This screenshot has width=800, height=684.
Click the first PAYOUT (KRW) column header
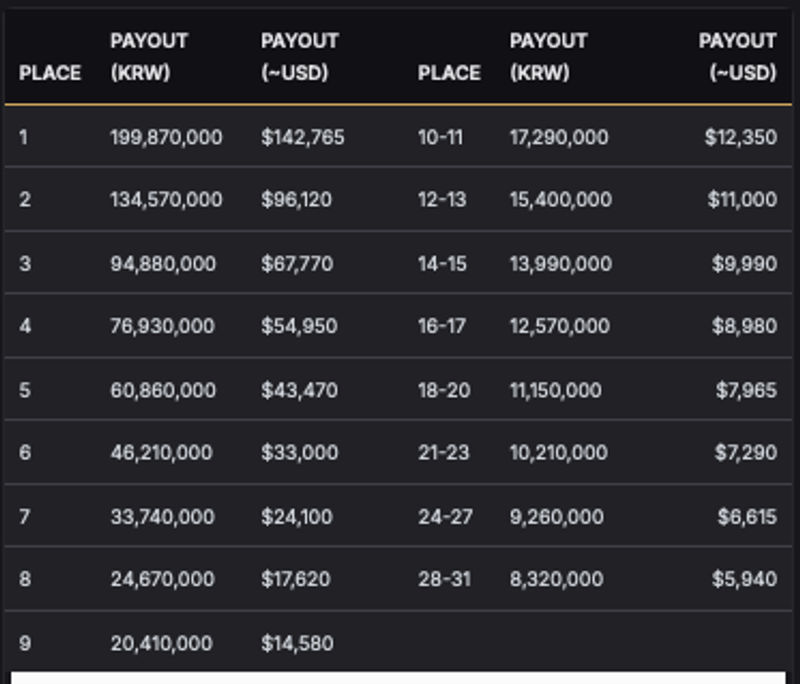point(149,56)
